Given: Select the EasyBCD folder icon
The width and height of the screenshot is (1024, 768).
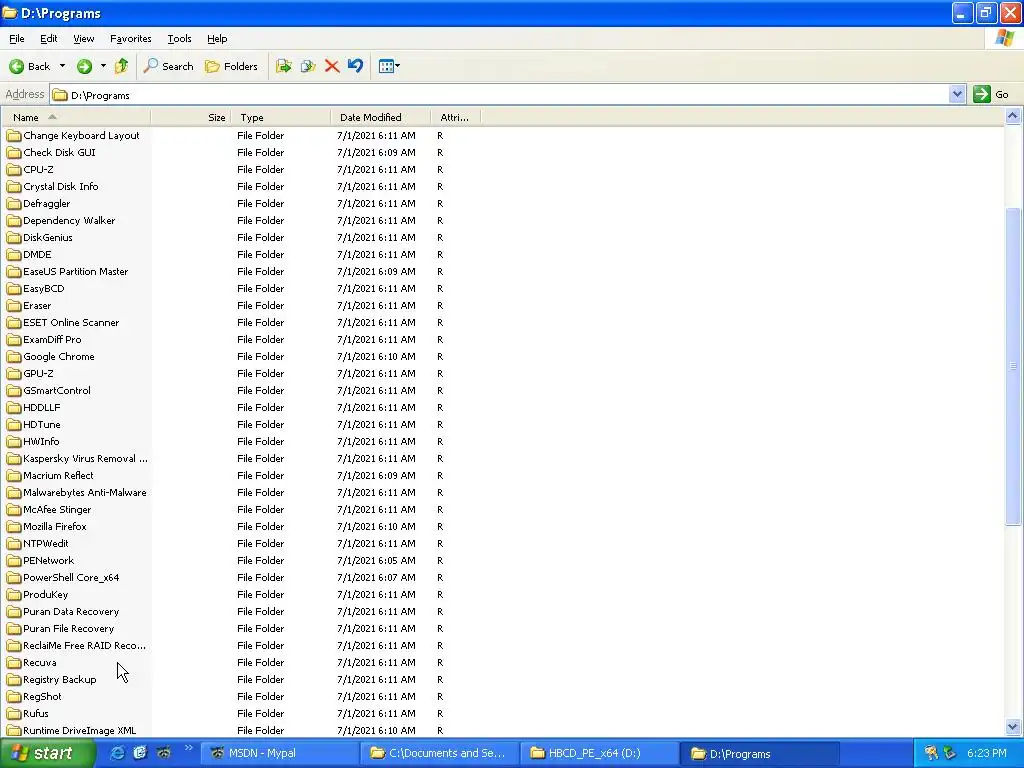Looking at the screenshot, I should (14, 289).
